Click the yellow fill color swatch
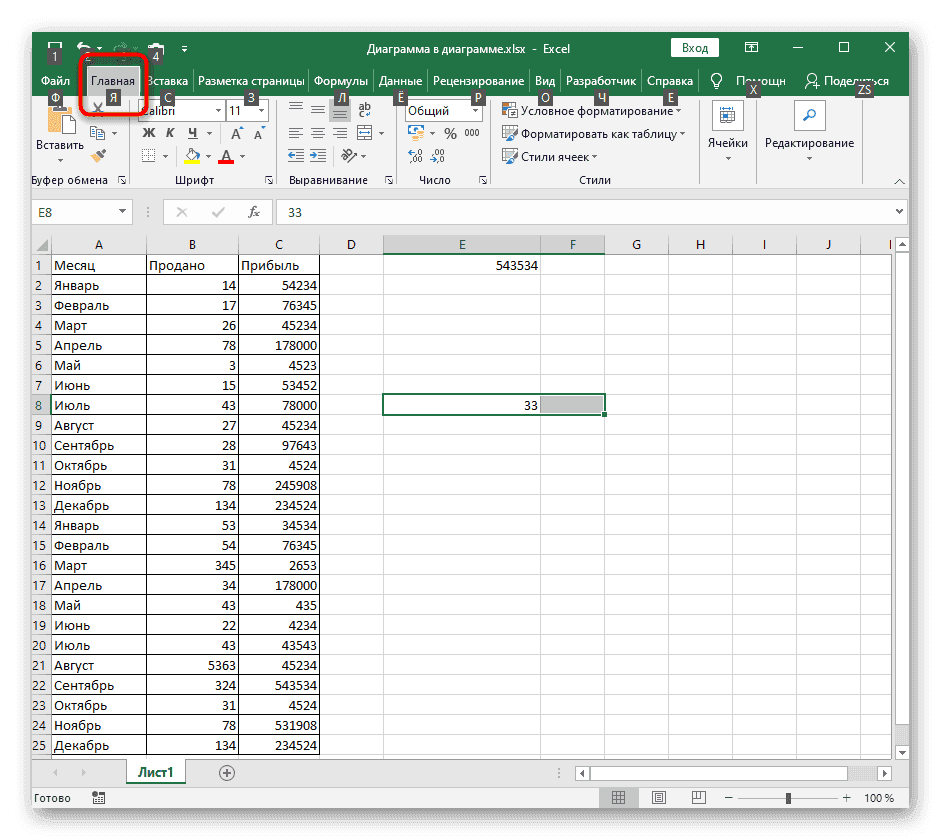This screenshot has height=840, width=941. pos(193,155)
